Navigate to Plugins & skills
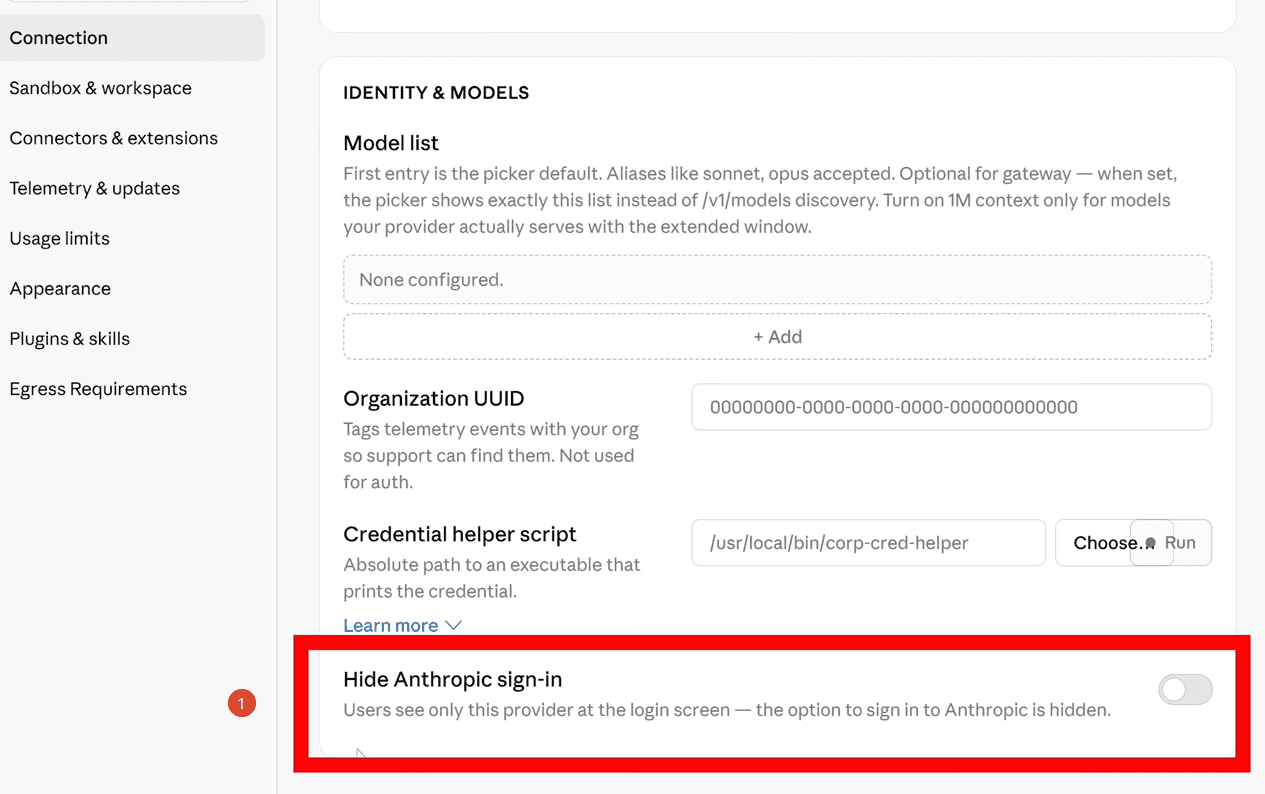The width and height of the screenshot is (1265, 794). coord(69,338)
